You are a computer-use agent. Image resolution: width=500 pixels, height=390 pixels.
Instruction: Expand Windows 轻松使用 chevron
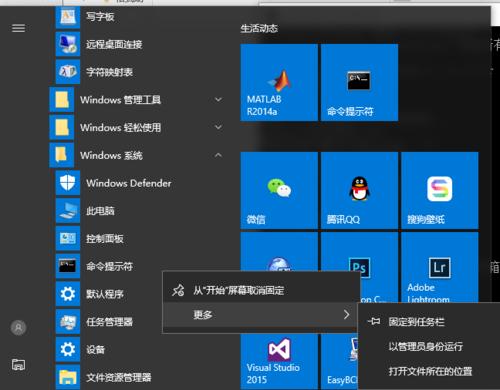(x=218, y=127)
